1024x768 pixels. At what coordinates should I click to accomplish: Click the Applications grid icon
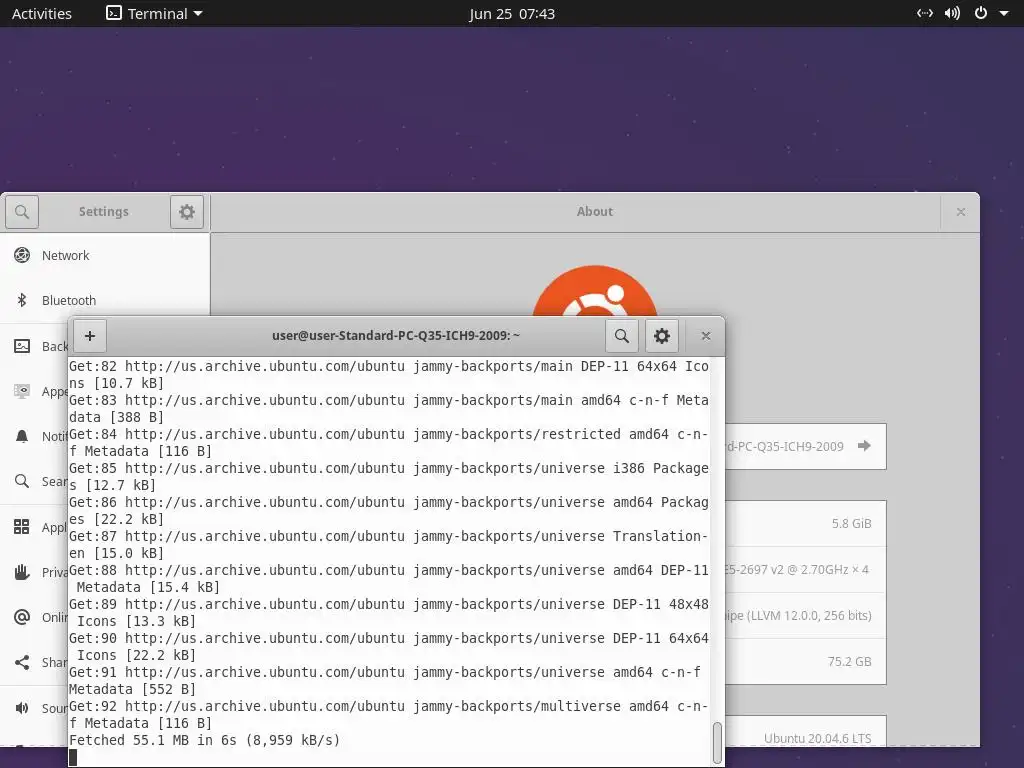pos(22,526)
